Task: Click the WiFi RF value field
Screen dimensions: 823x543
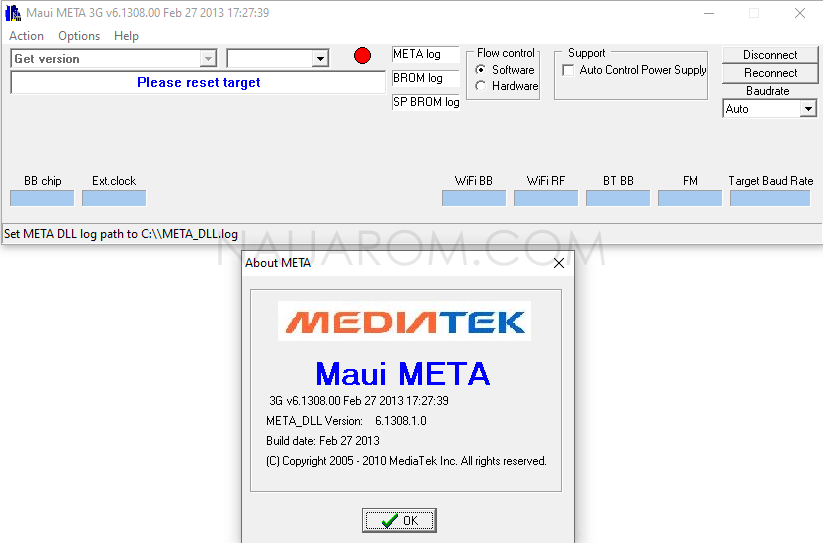Action: coord(546,198)
